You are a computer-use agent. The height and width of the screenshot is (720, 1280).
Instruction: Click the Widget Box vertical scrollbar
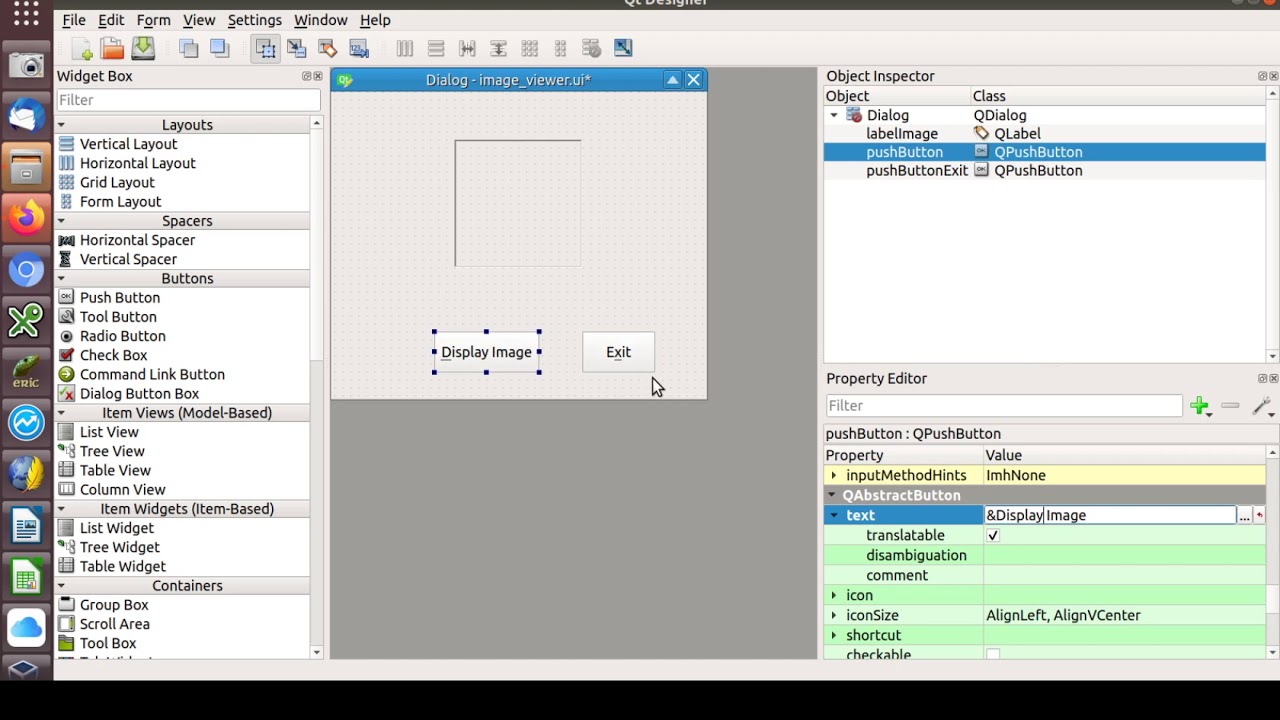pyautogui.click(x=317, y=388)
